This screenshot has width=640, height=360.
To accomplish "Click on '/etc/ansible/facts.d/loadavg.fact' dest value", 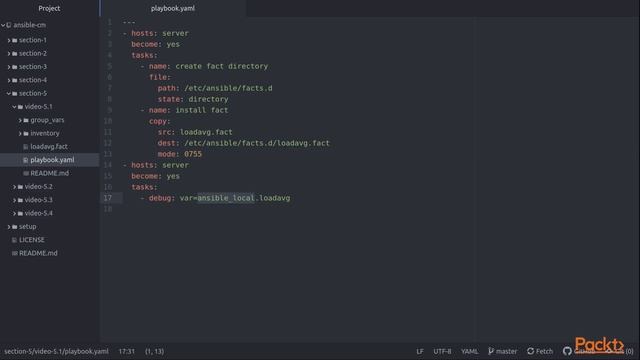I will click(257, 143).
